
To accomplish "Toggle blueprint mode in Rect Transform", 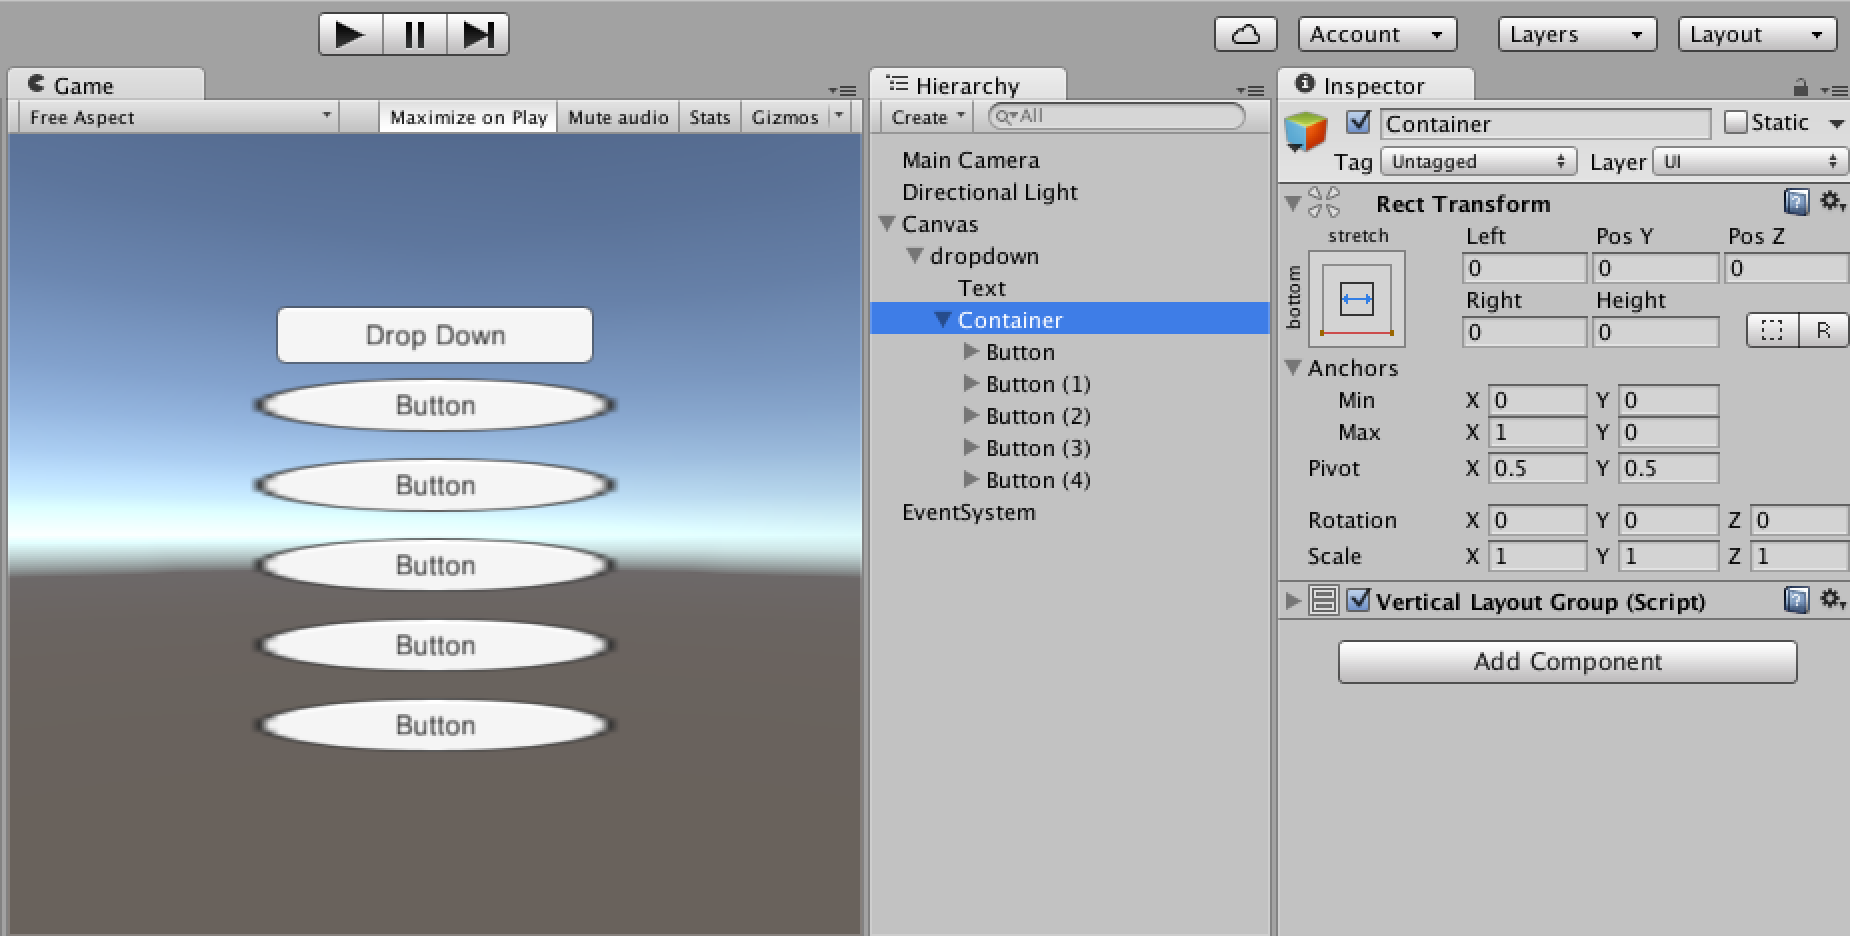I will tap(1772, 330).
